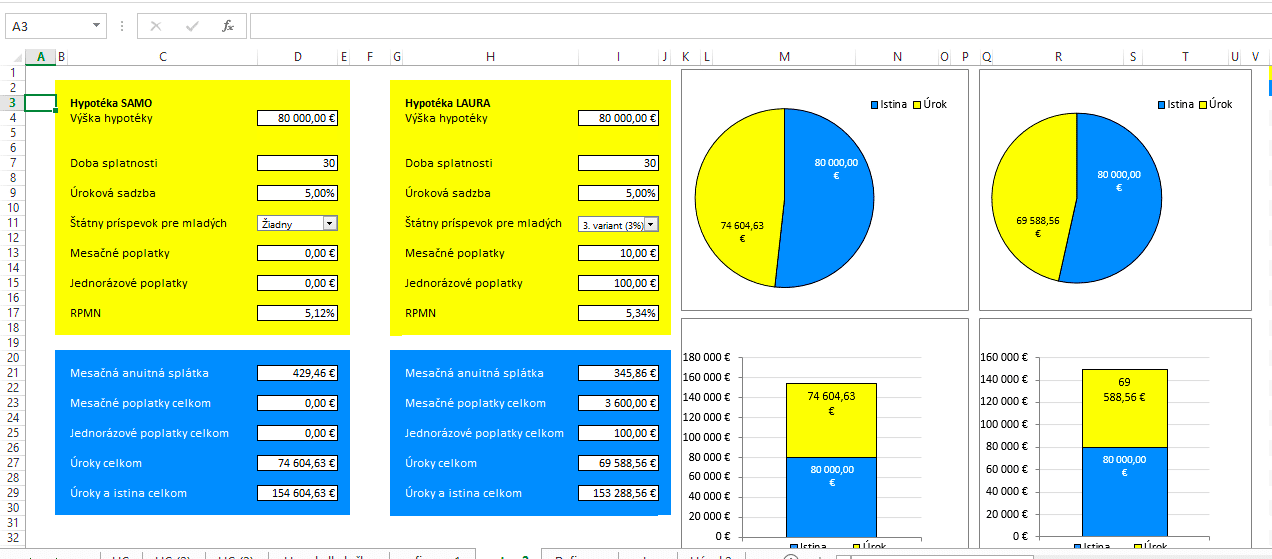Click SAMO Doba splatnosti value 30
This screenshot has height=559, width=1272.
point(297,163)
